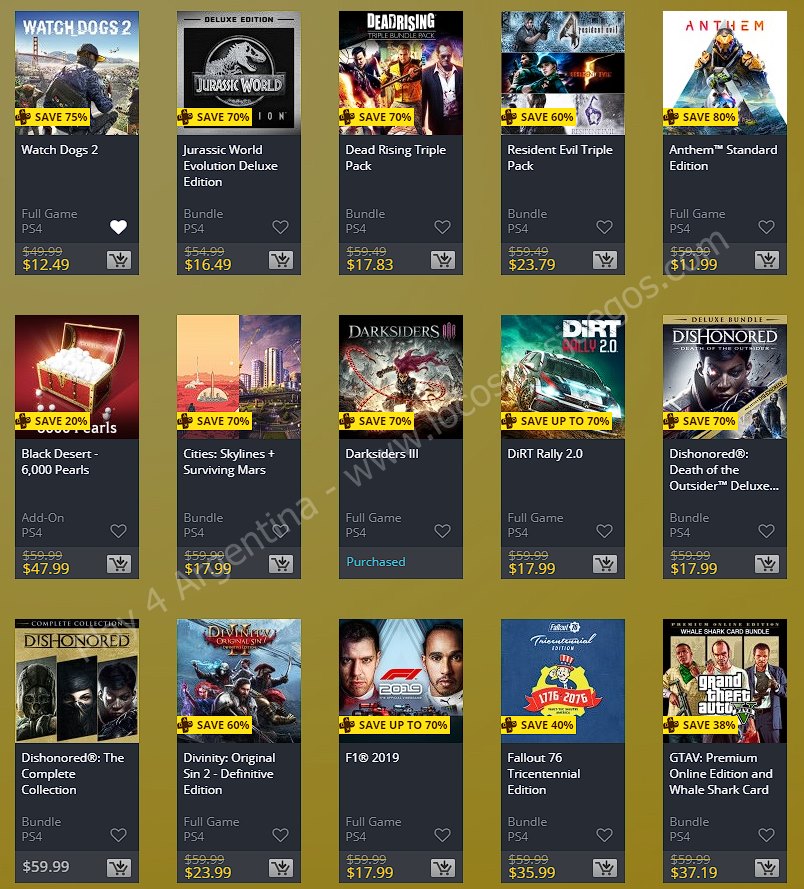Add GTAV Premium Online Edition to cart
The width and height of the screenshot is (804, 889).
[767, 867]
